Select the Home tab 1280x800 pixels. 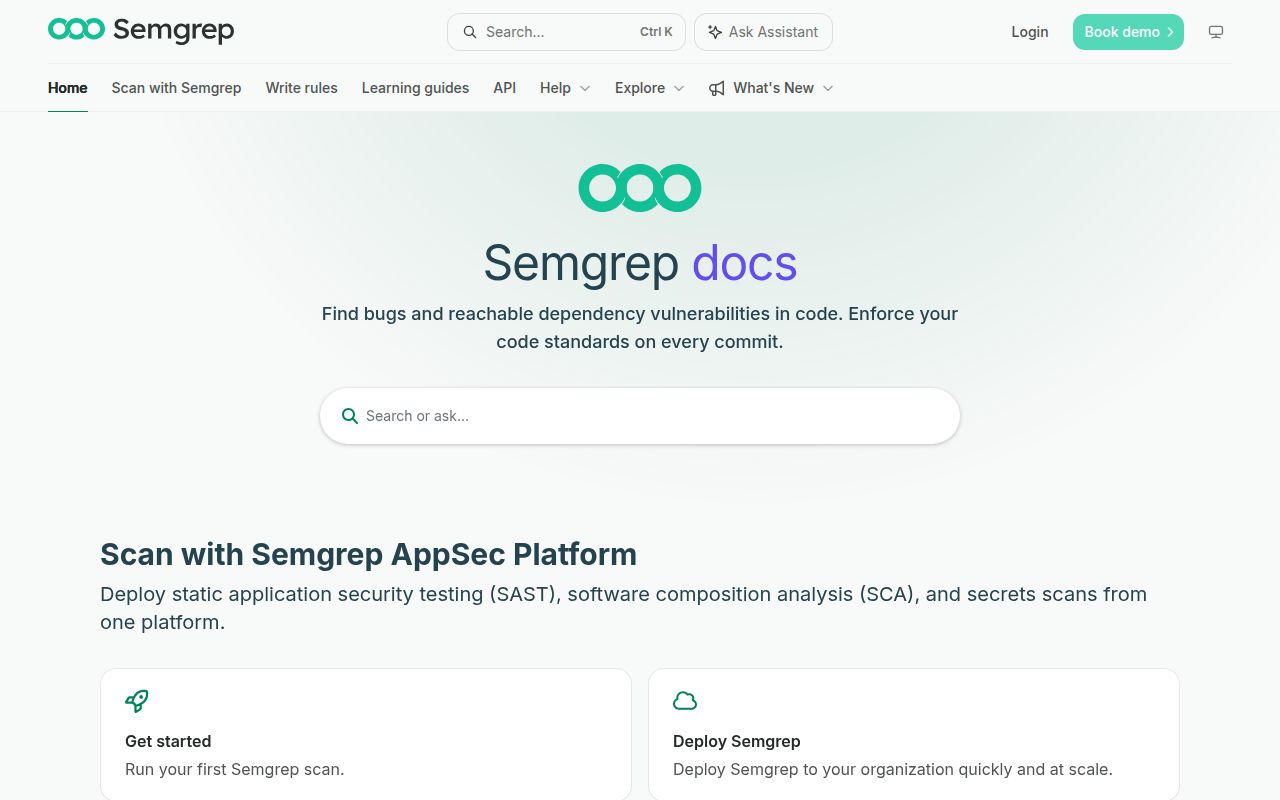[68, 88]
